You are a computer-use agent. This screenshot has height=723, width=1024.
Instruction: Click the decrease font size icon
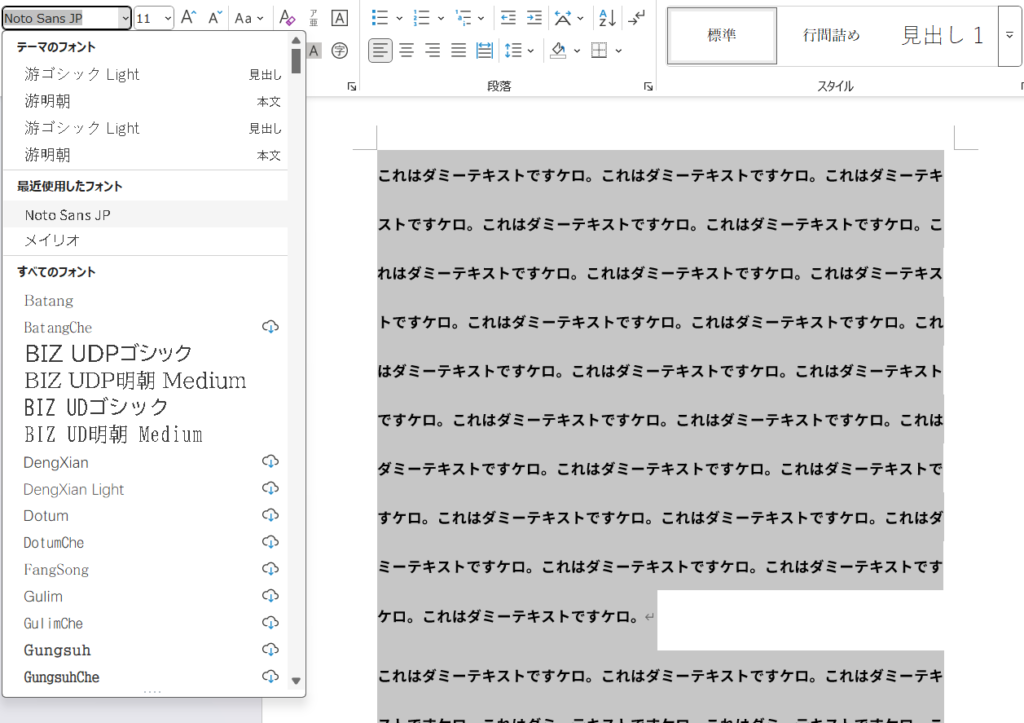click(215, 18)
